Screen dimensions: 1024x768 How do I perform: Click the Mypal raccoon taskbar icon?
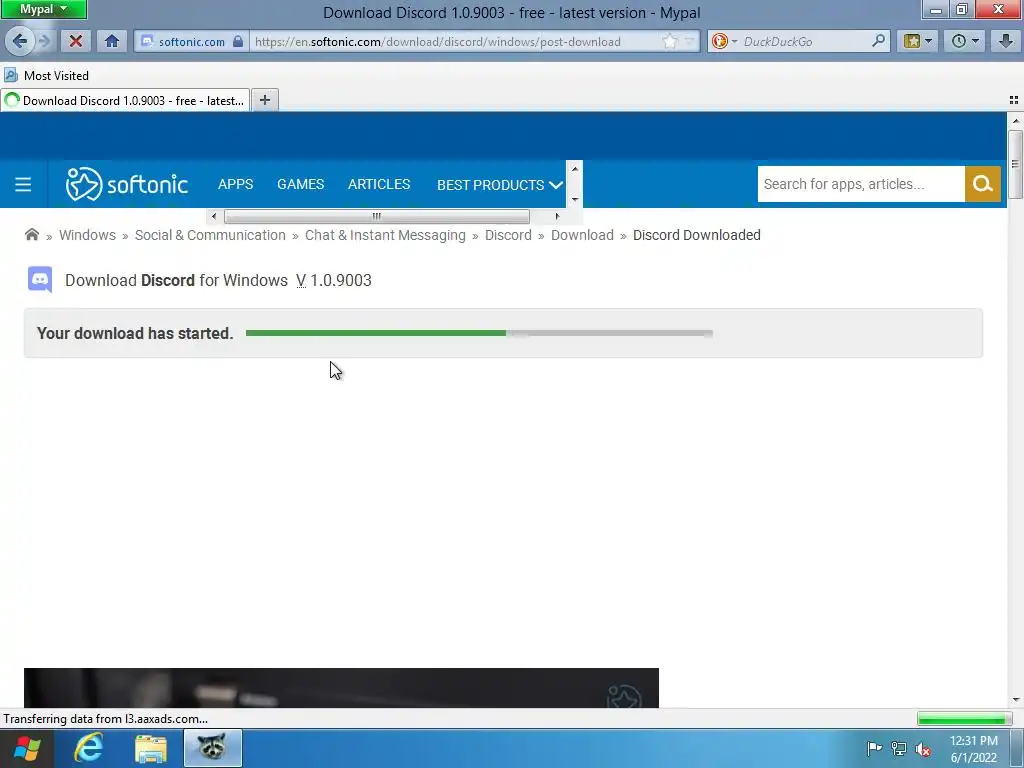click(213, 748)
